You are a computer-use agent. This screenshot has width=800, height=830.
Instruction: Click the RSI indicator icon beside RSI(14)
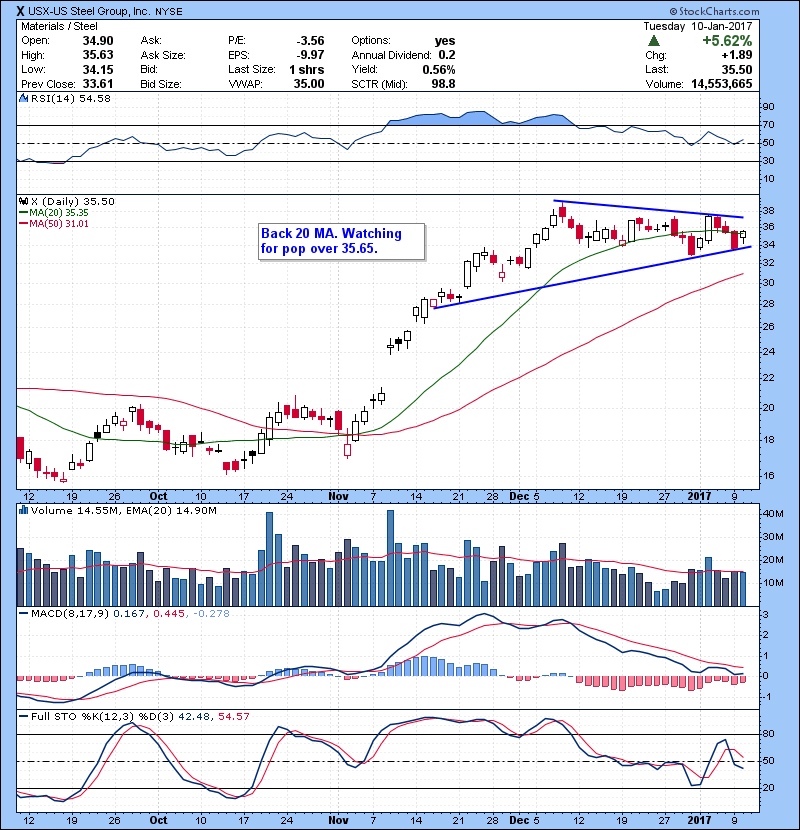tap(23, 98)
